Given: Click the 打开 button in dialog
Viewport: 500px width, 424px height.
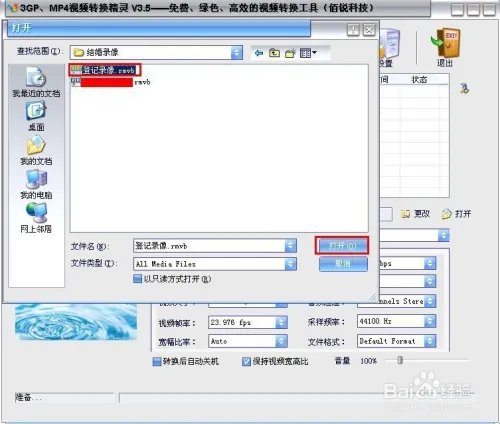Looking at the screenshot, I should 342,246.
